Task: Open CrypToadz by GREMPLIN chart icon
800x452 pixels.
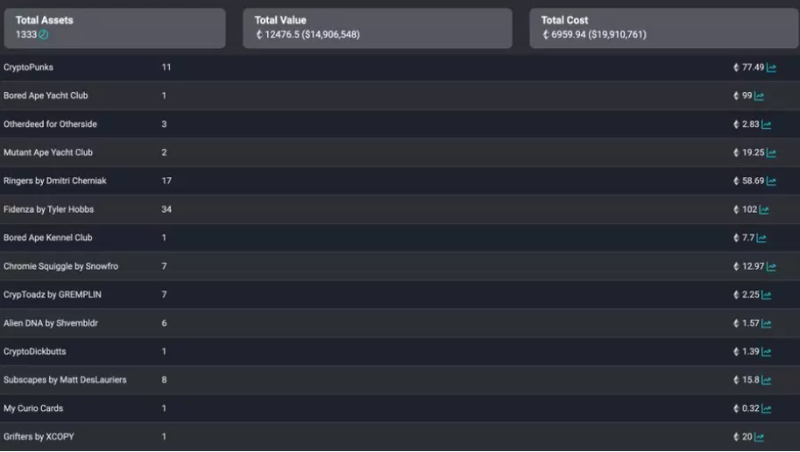Action: (766, 296)
